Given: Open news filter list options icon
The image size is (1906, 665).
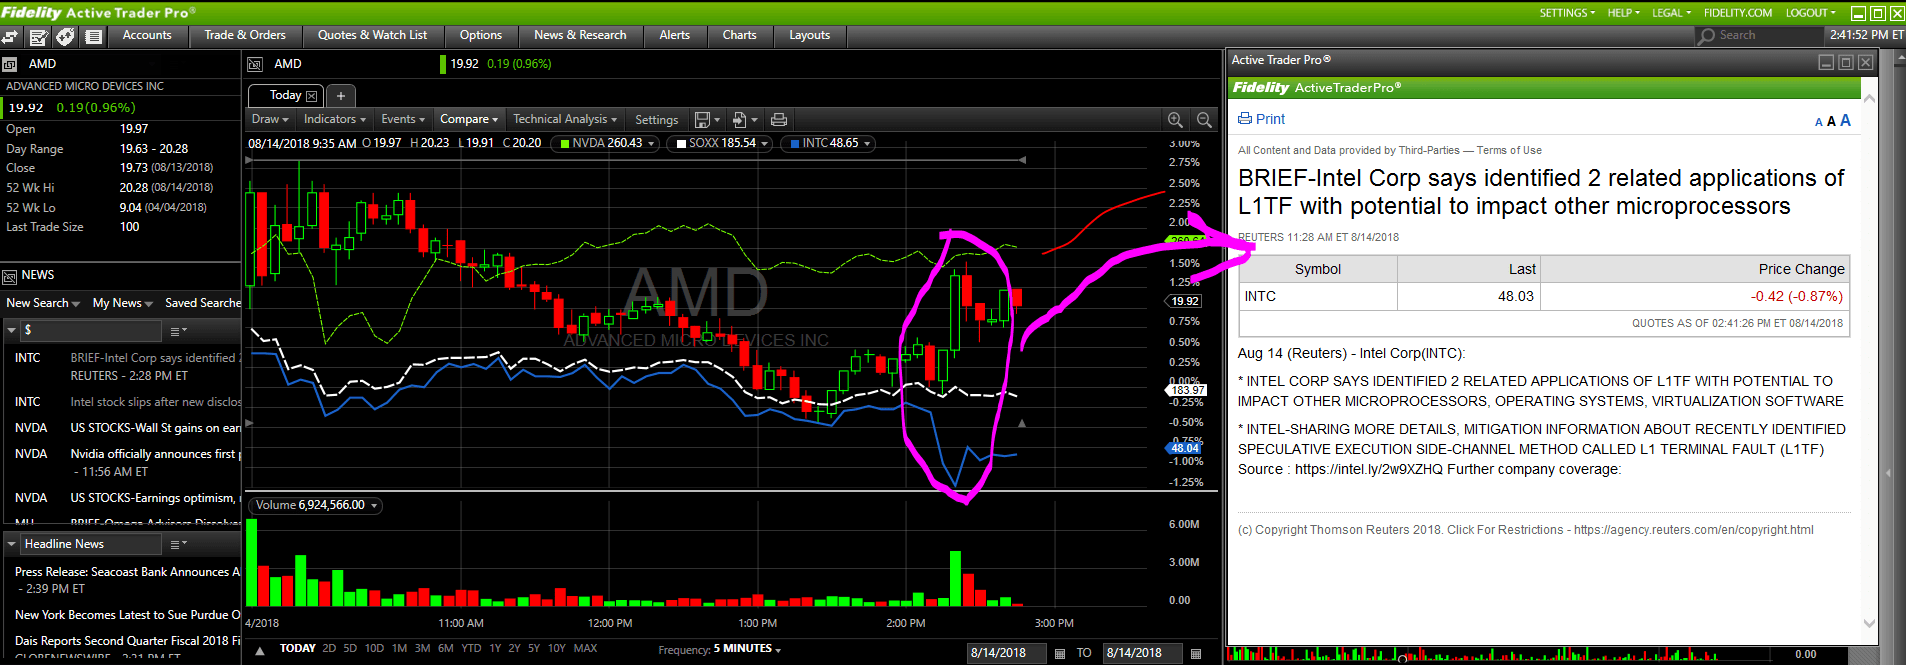Looking at the screenshot, I should point(177,331).
